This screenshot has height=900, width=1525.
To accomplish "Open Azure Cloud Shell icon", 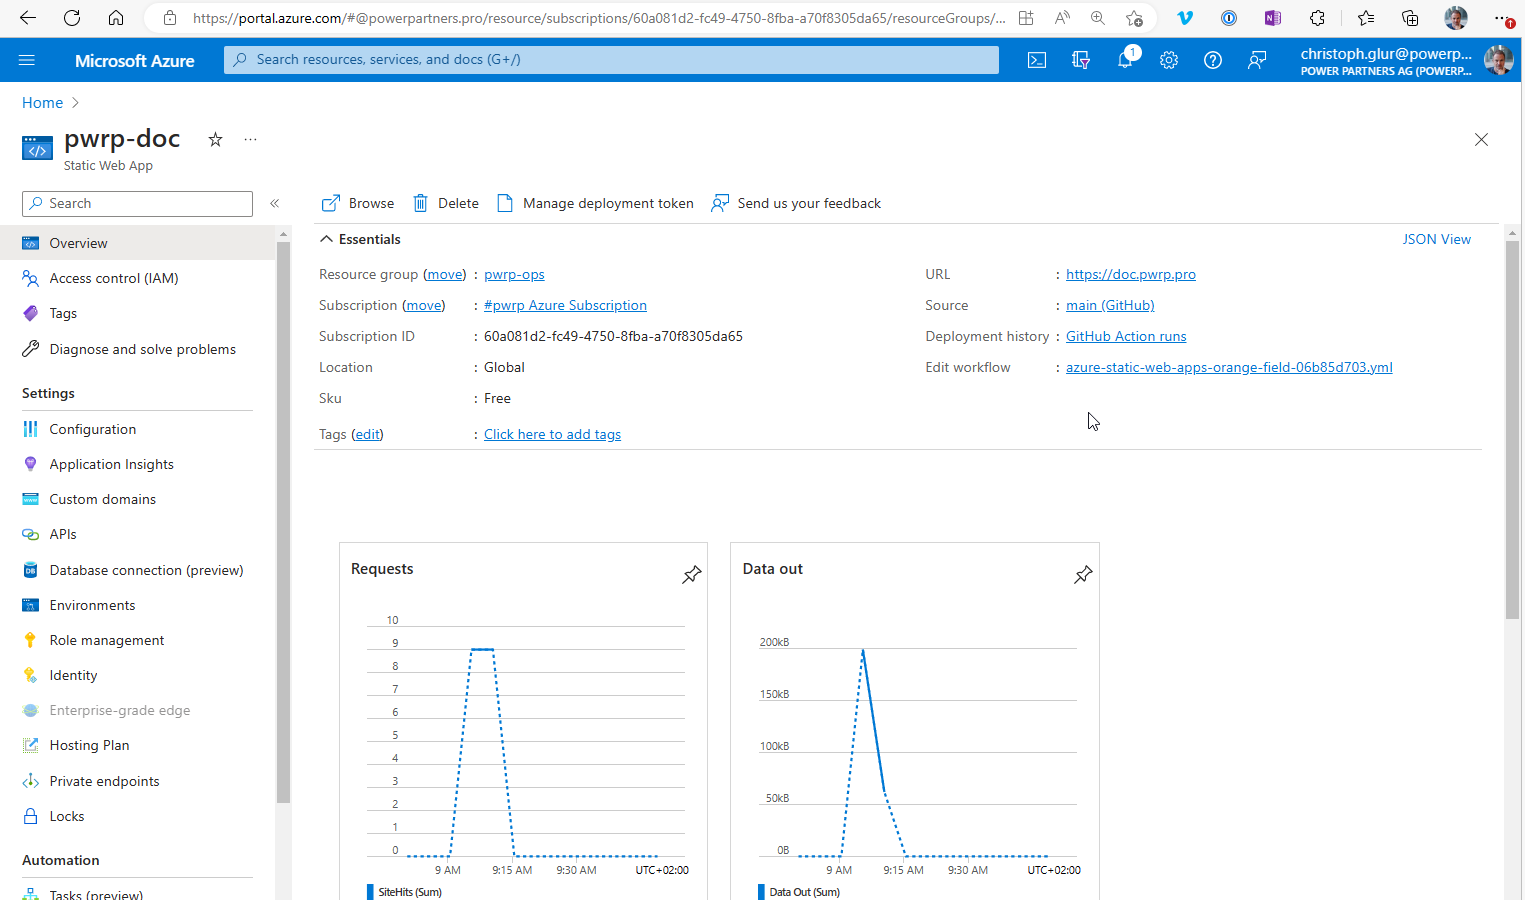I will 1037,60.
